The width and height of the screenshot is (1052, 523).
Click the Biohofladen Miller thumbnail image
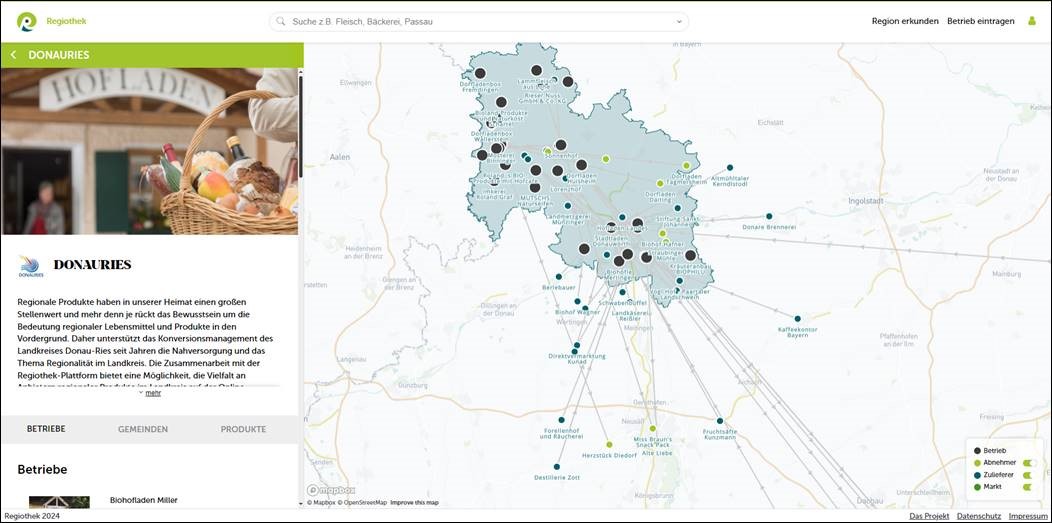pos(59,502)
